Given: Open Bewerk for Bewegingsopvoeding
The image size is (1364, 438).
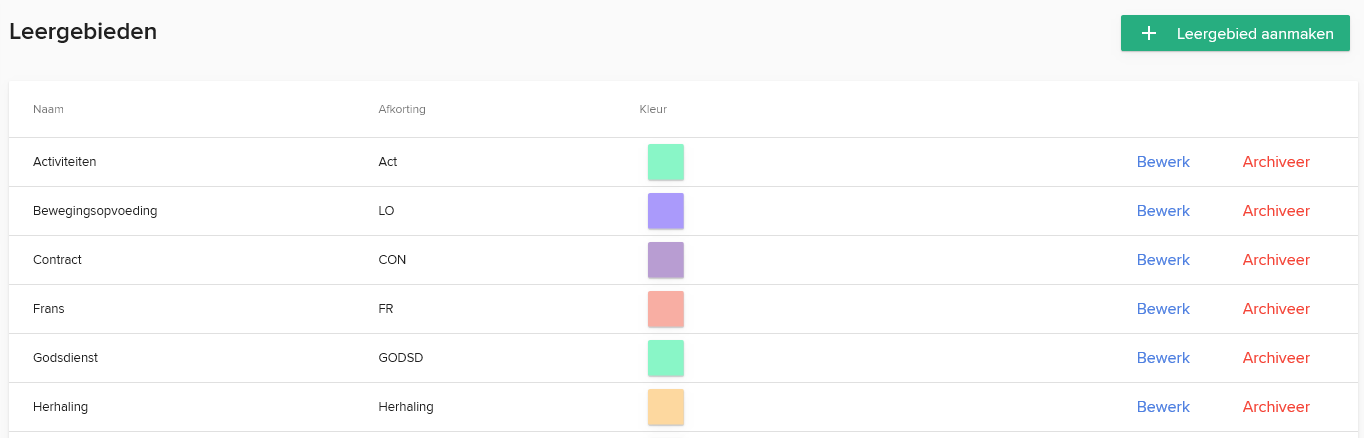Looking at the screenshot, I should tap(1163, 211).
